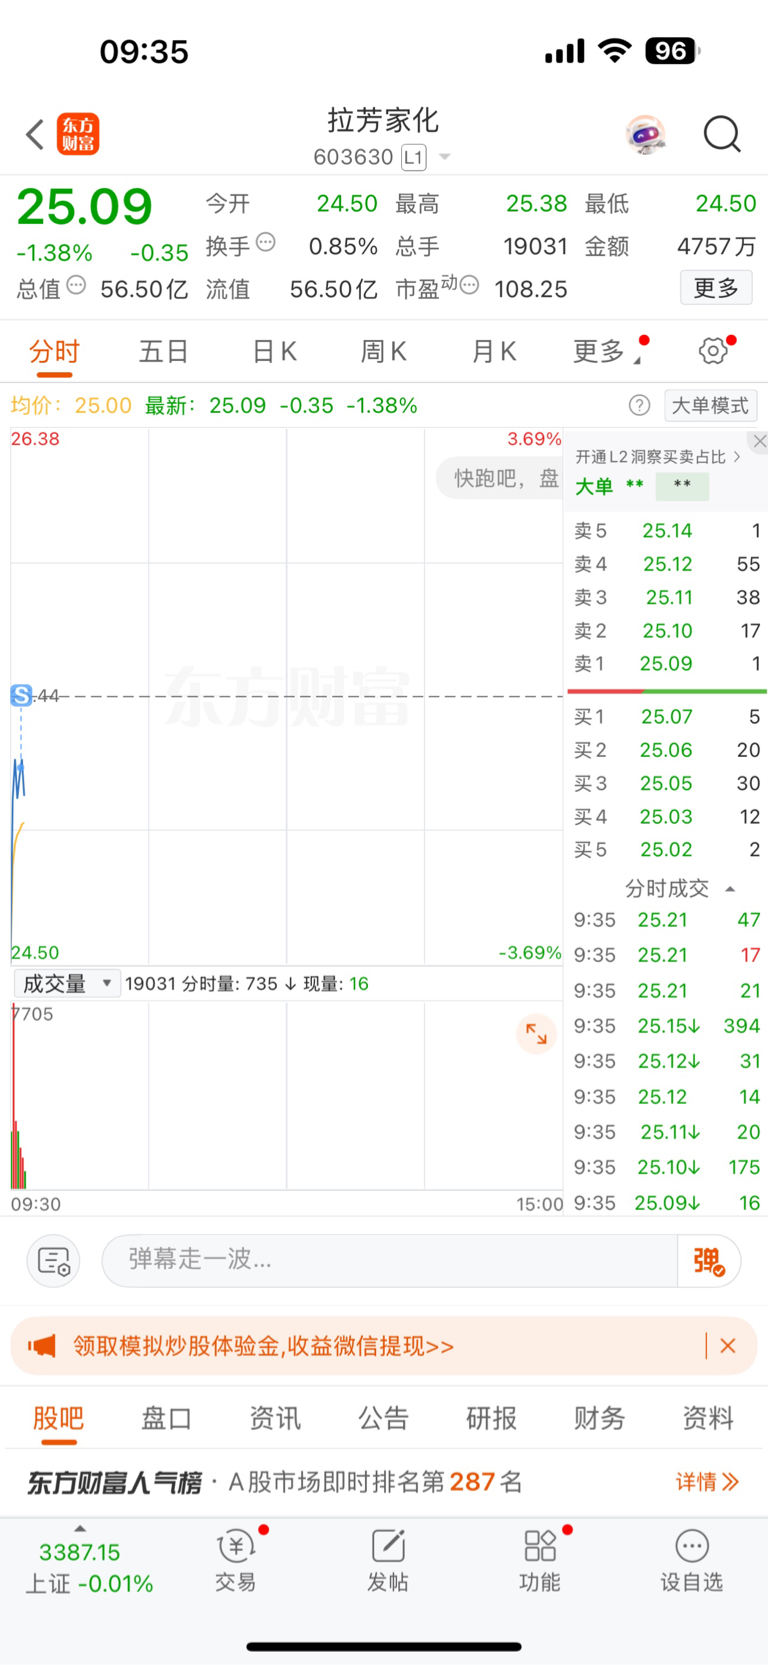Tap the 弹幕走一波 input field

click(x=390, y=1260)
